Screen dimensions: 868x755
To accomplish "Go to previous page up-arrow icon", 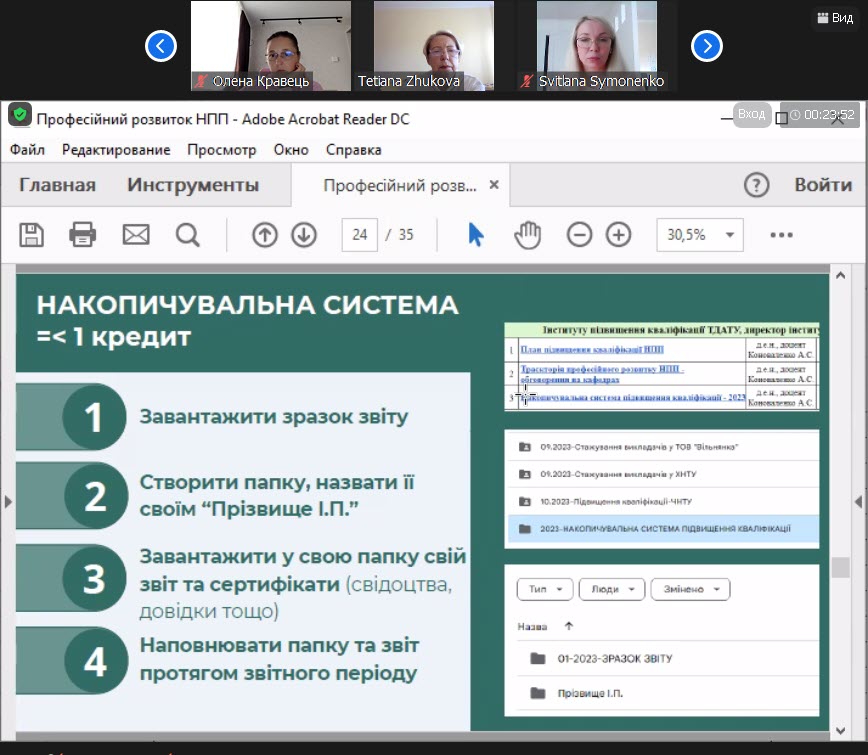I will click(265, 235).
